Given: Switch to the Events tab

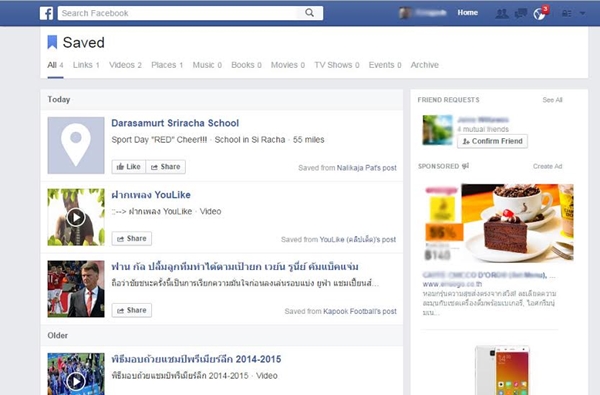Looking at the screenshot, I should click(x=385, y=65).
